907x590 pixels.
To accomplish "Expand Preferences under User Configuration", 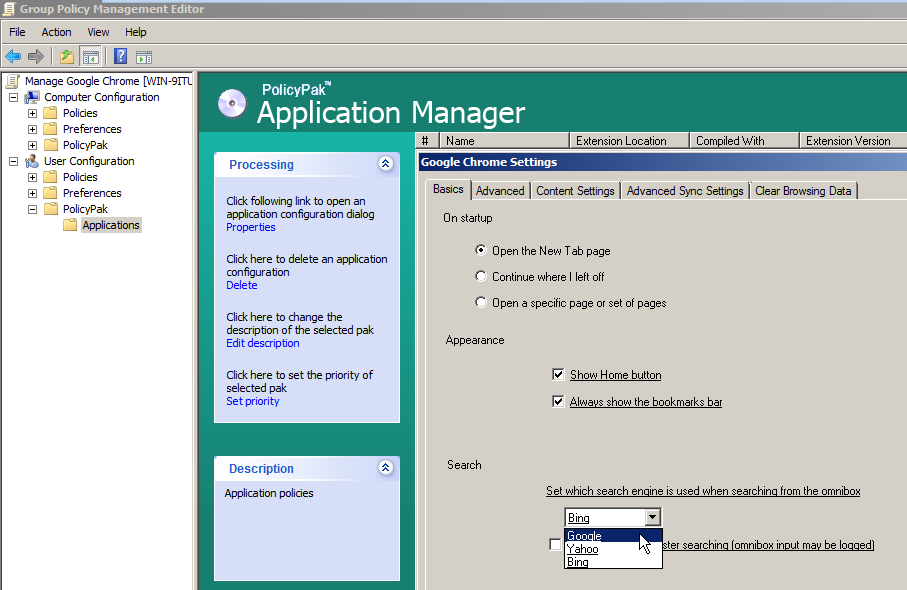I will (x=32, y=193).
